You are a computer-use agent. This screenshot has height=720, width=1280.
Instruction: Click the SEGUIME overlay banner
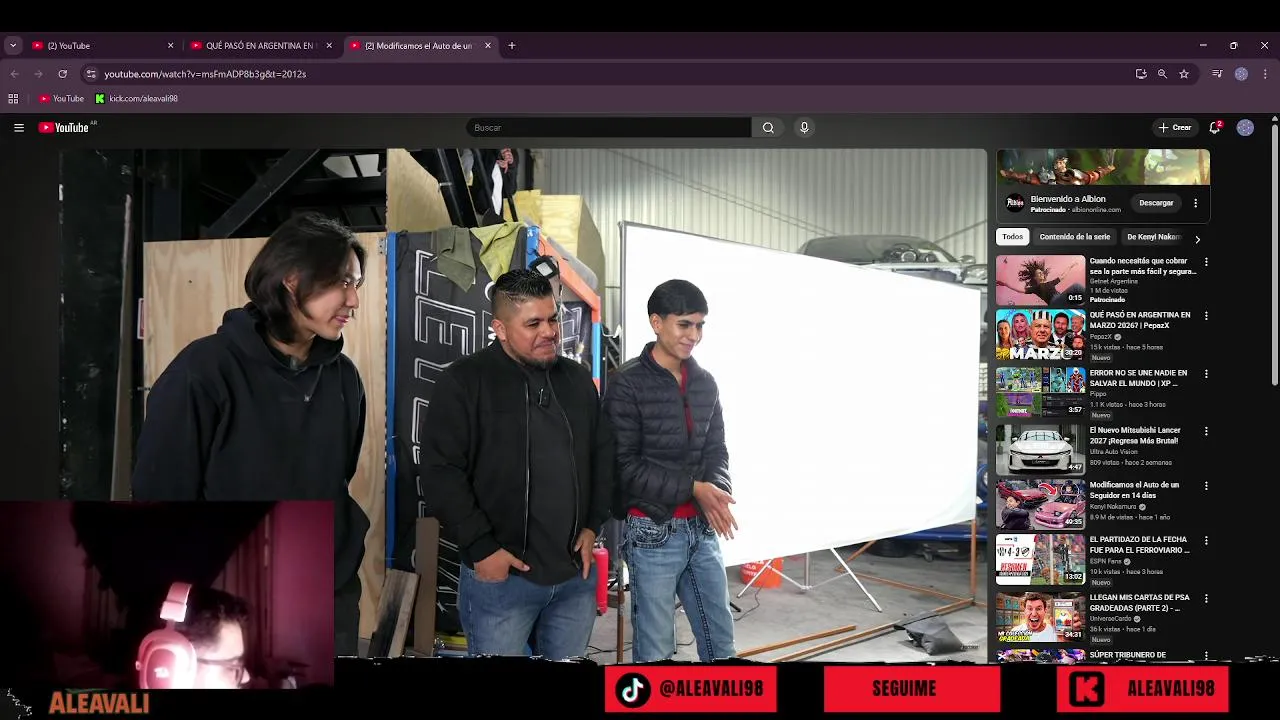pos(912,689)
